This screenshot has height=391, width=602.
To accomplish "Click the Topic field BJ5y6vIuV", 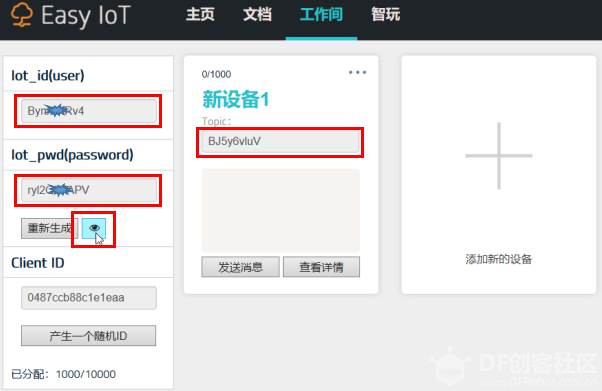I will click(281, 141).
